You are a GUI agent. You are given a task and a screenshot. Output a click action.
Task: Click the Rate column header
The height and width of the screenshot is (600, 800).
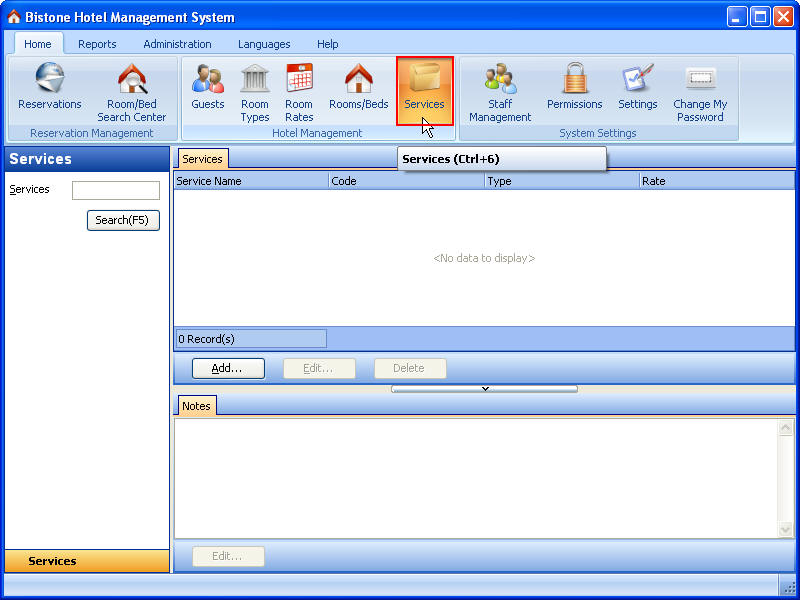pyautogui.click(x=715, y=181)
